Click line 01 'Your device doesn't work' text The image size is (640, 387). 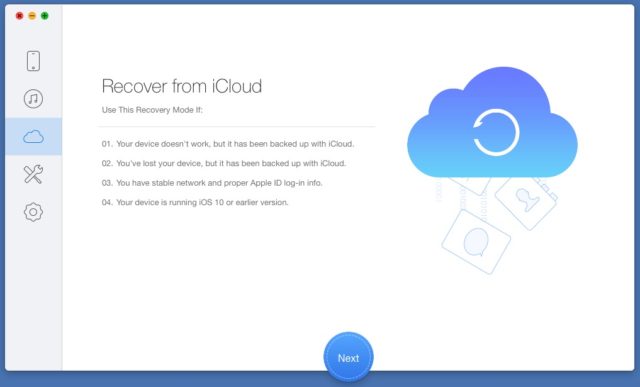228,144
